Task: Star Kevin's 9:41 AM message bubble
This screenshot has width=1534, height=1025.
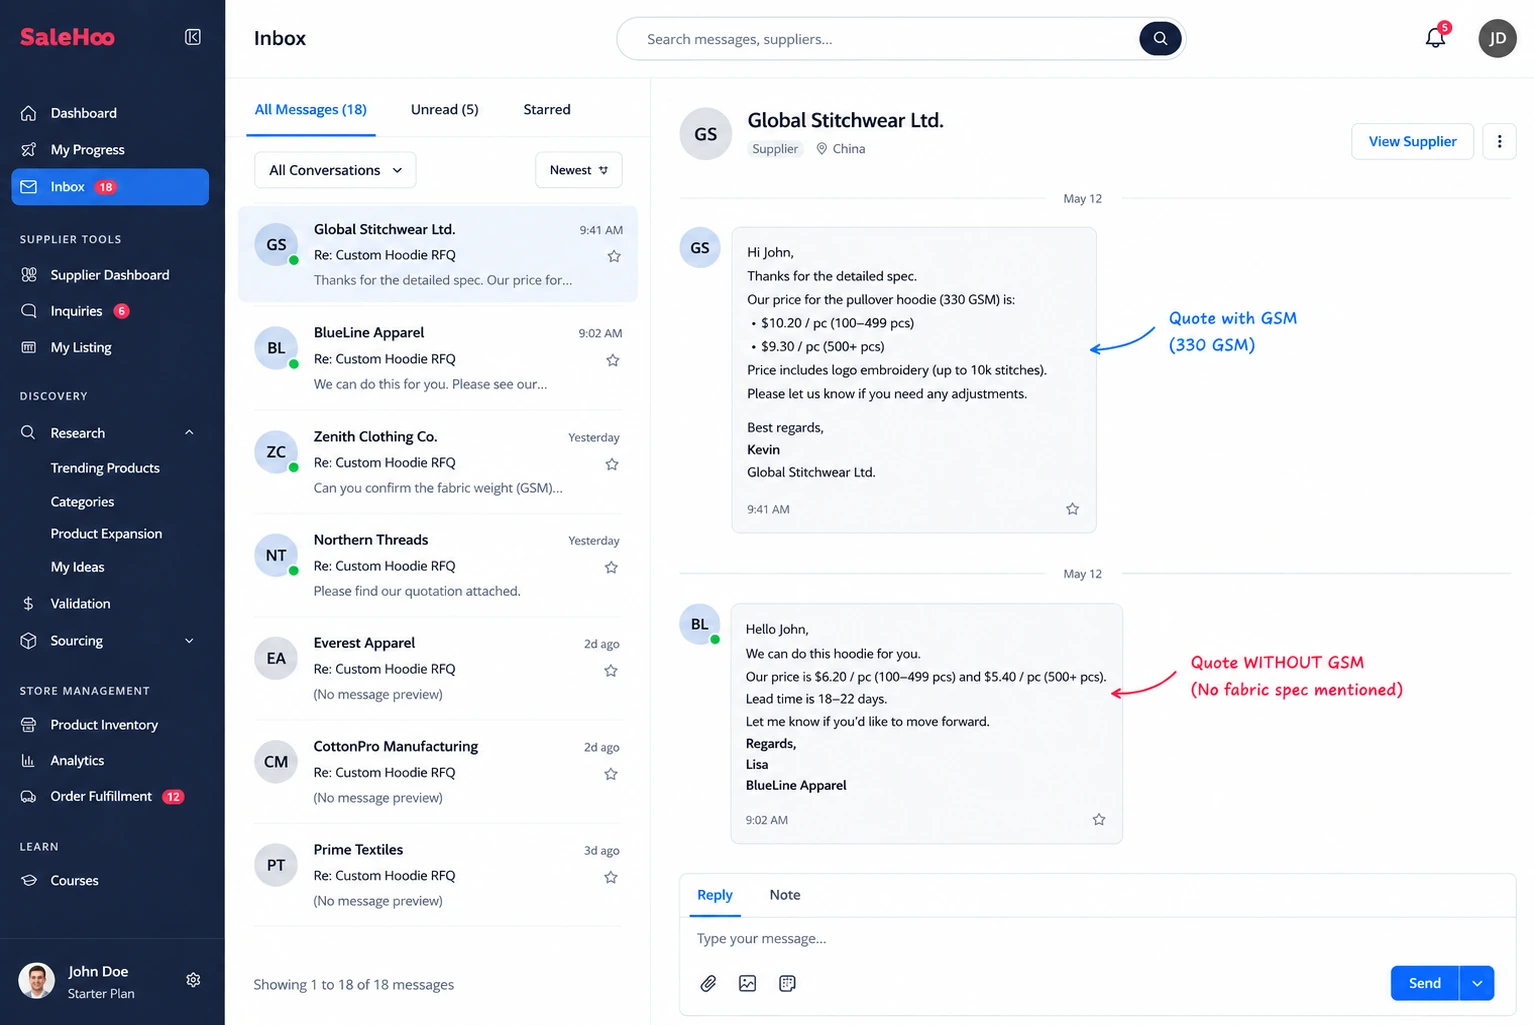Action: 1072,509
